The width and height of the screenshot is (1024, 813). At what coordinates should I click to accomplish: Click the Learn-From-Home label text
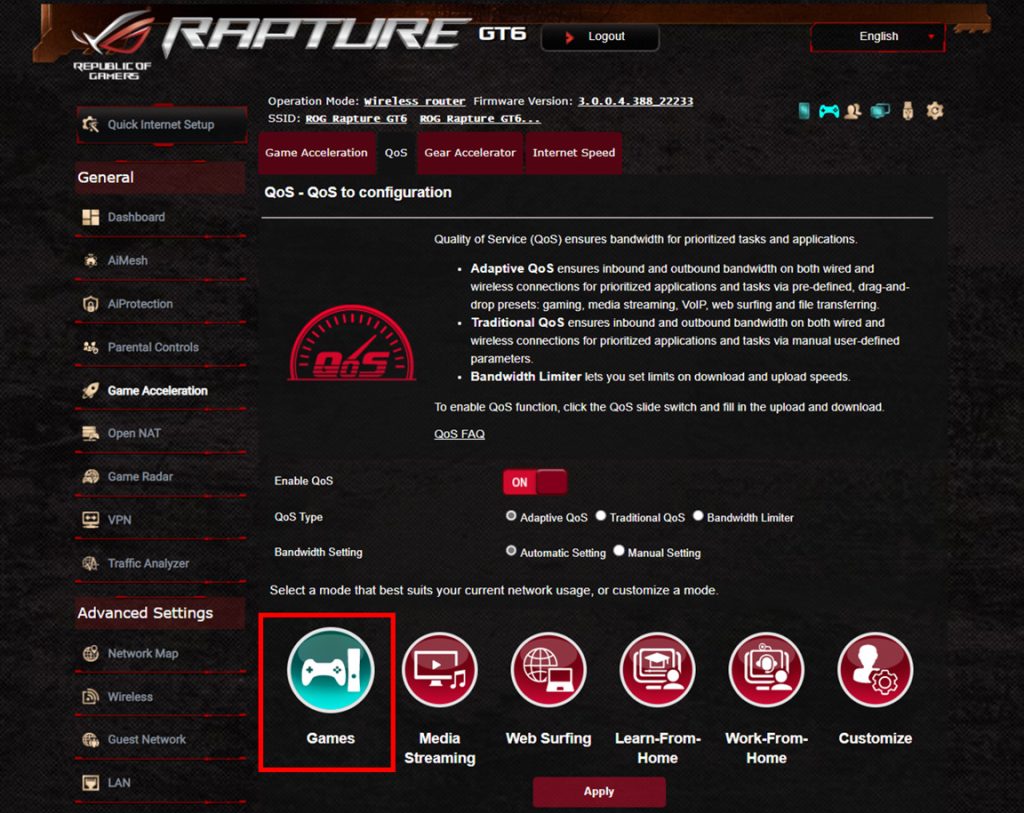point(658,748)
